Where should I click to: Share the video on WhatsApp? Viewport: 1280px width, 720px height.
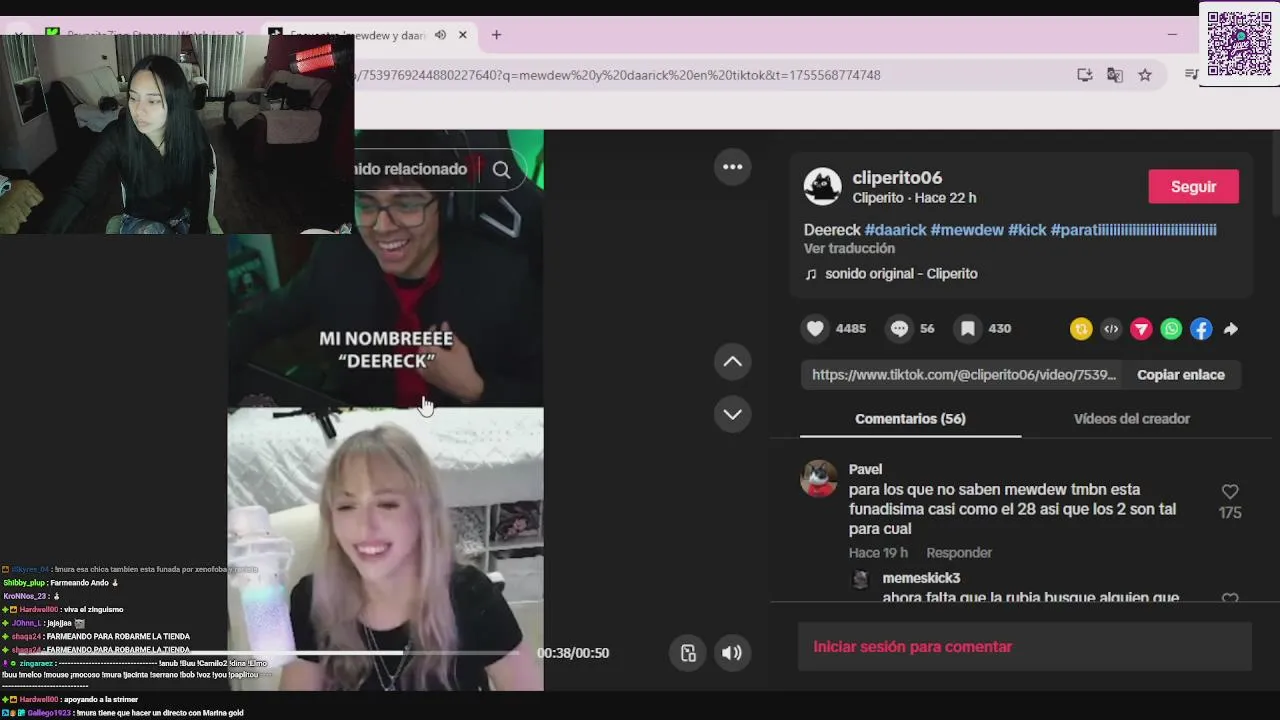point(1171,329)
